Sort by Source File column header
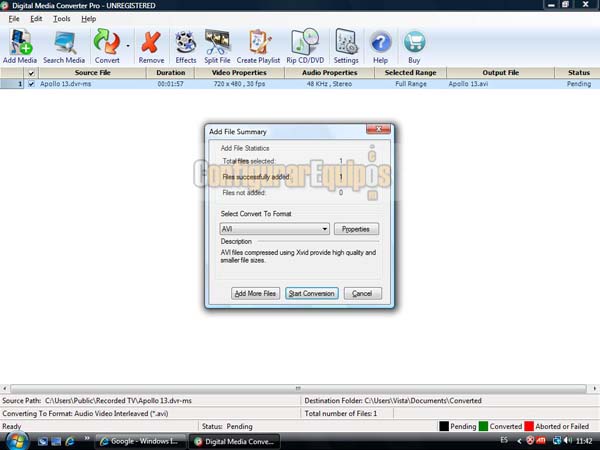The width and height of the screenshot is (600, 450). click(x=92, y=72)
